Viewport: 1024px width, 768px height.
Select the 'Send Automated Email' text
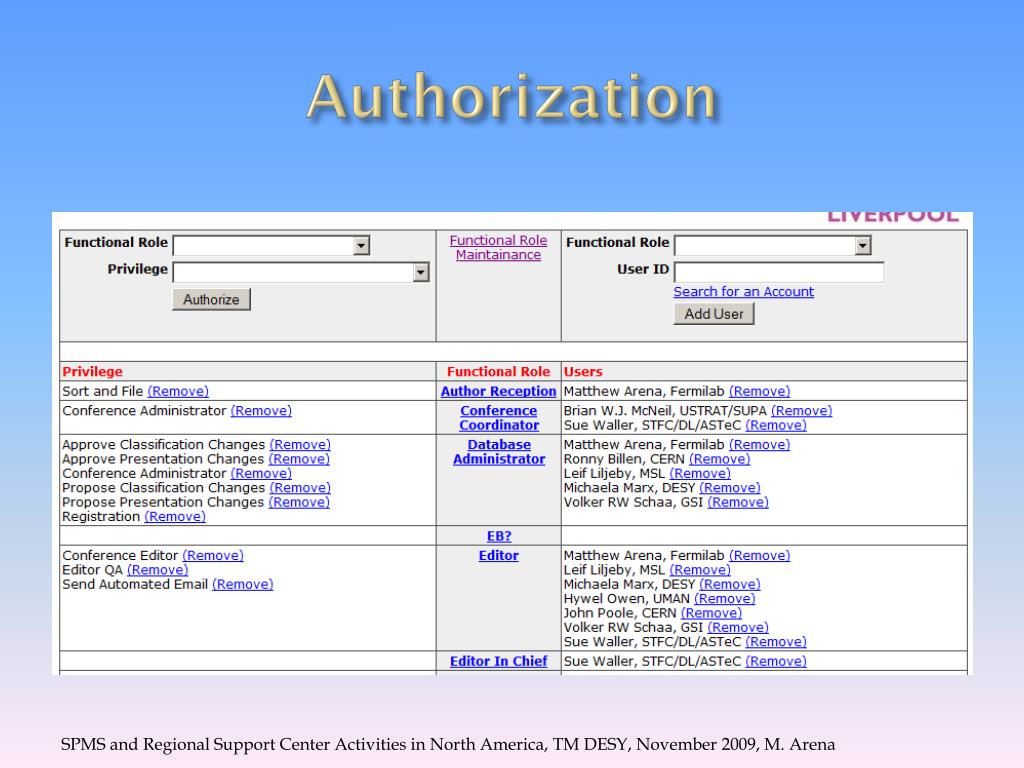(x=135, y=584)
